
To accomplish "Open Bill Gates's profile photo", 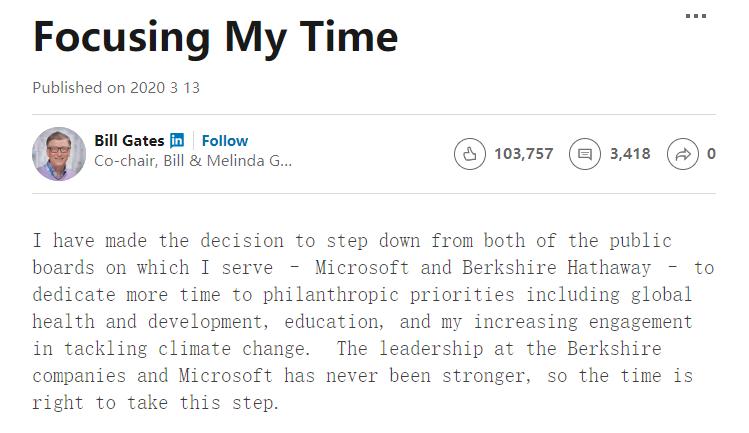I will (59, 154).
